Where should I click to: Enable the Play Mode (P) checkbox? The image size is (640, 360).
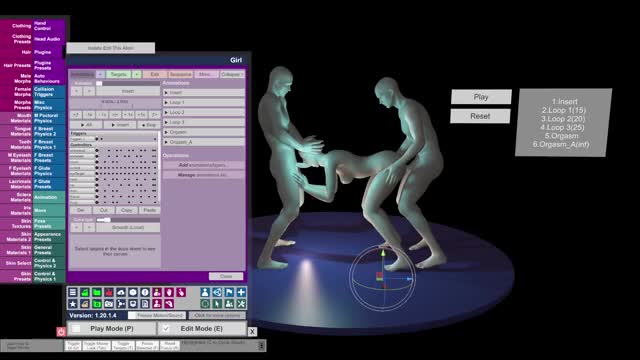pos(76,328)
